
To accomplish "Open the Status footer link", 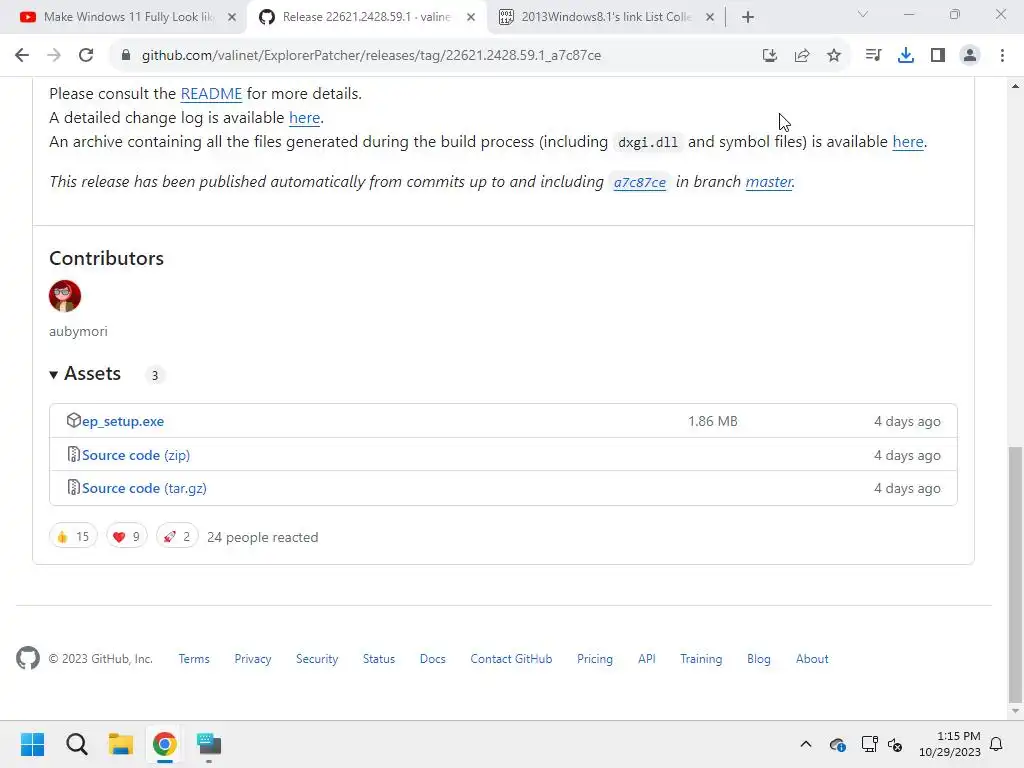I will click(x=379, y=659).
